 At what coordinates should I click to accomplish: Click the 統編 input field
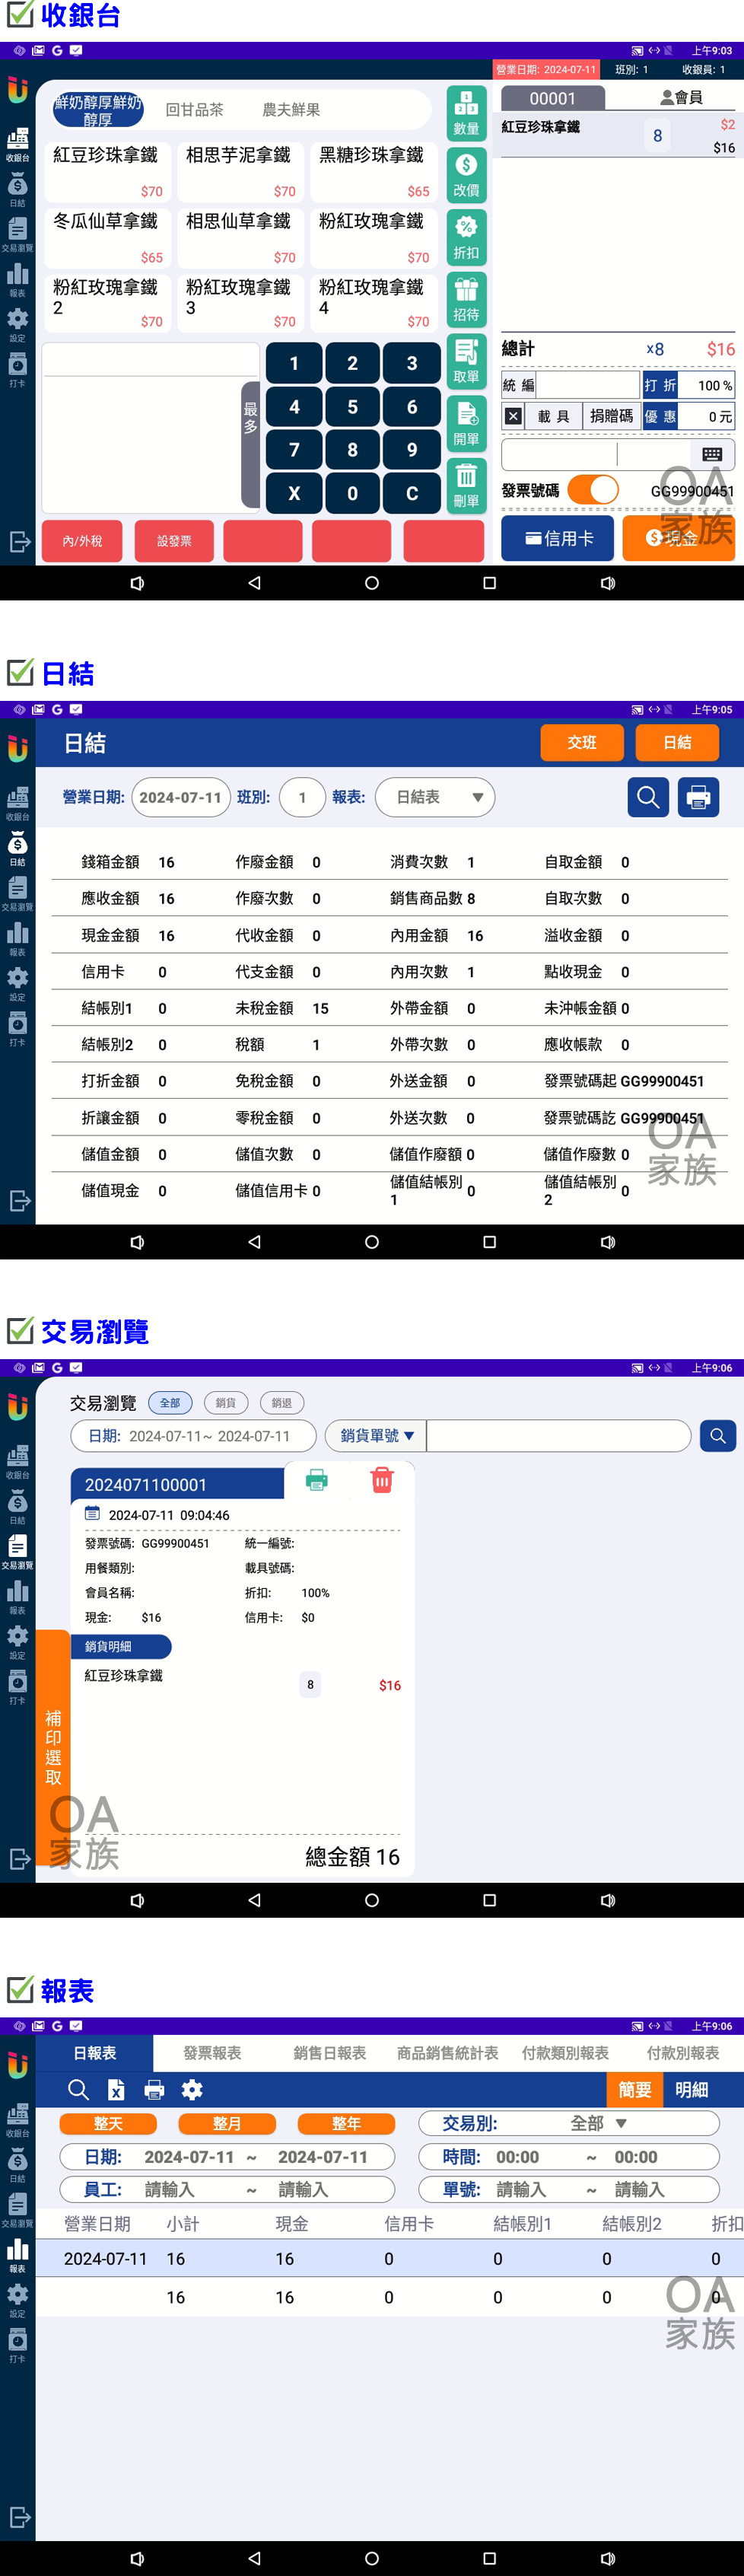pos(588,385)
